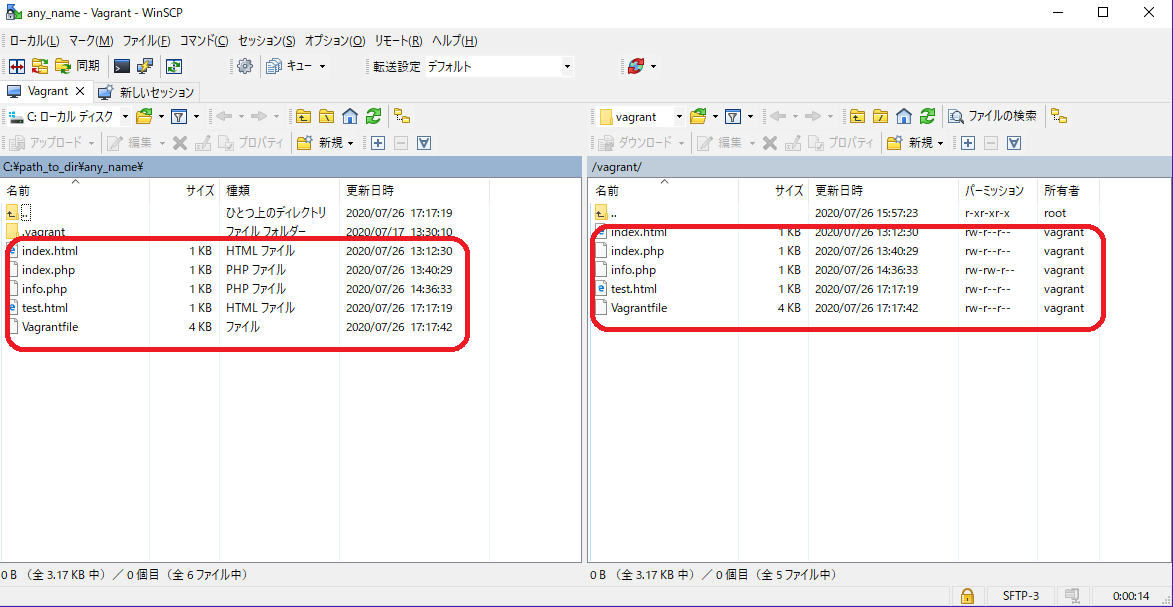Sort remote panel by パーミッション column
The image size is (1173, 607).
(x=997, y=191)
